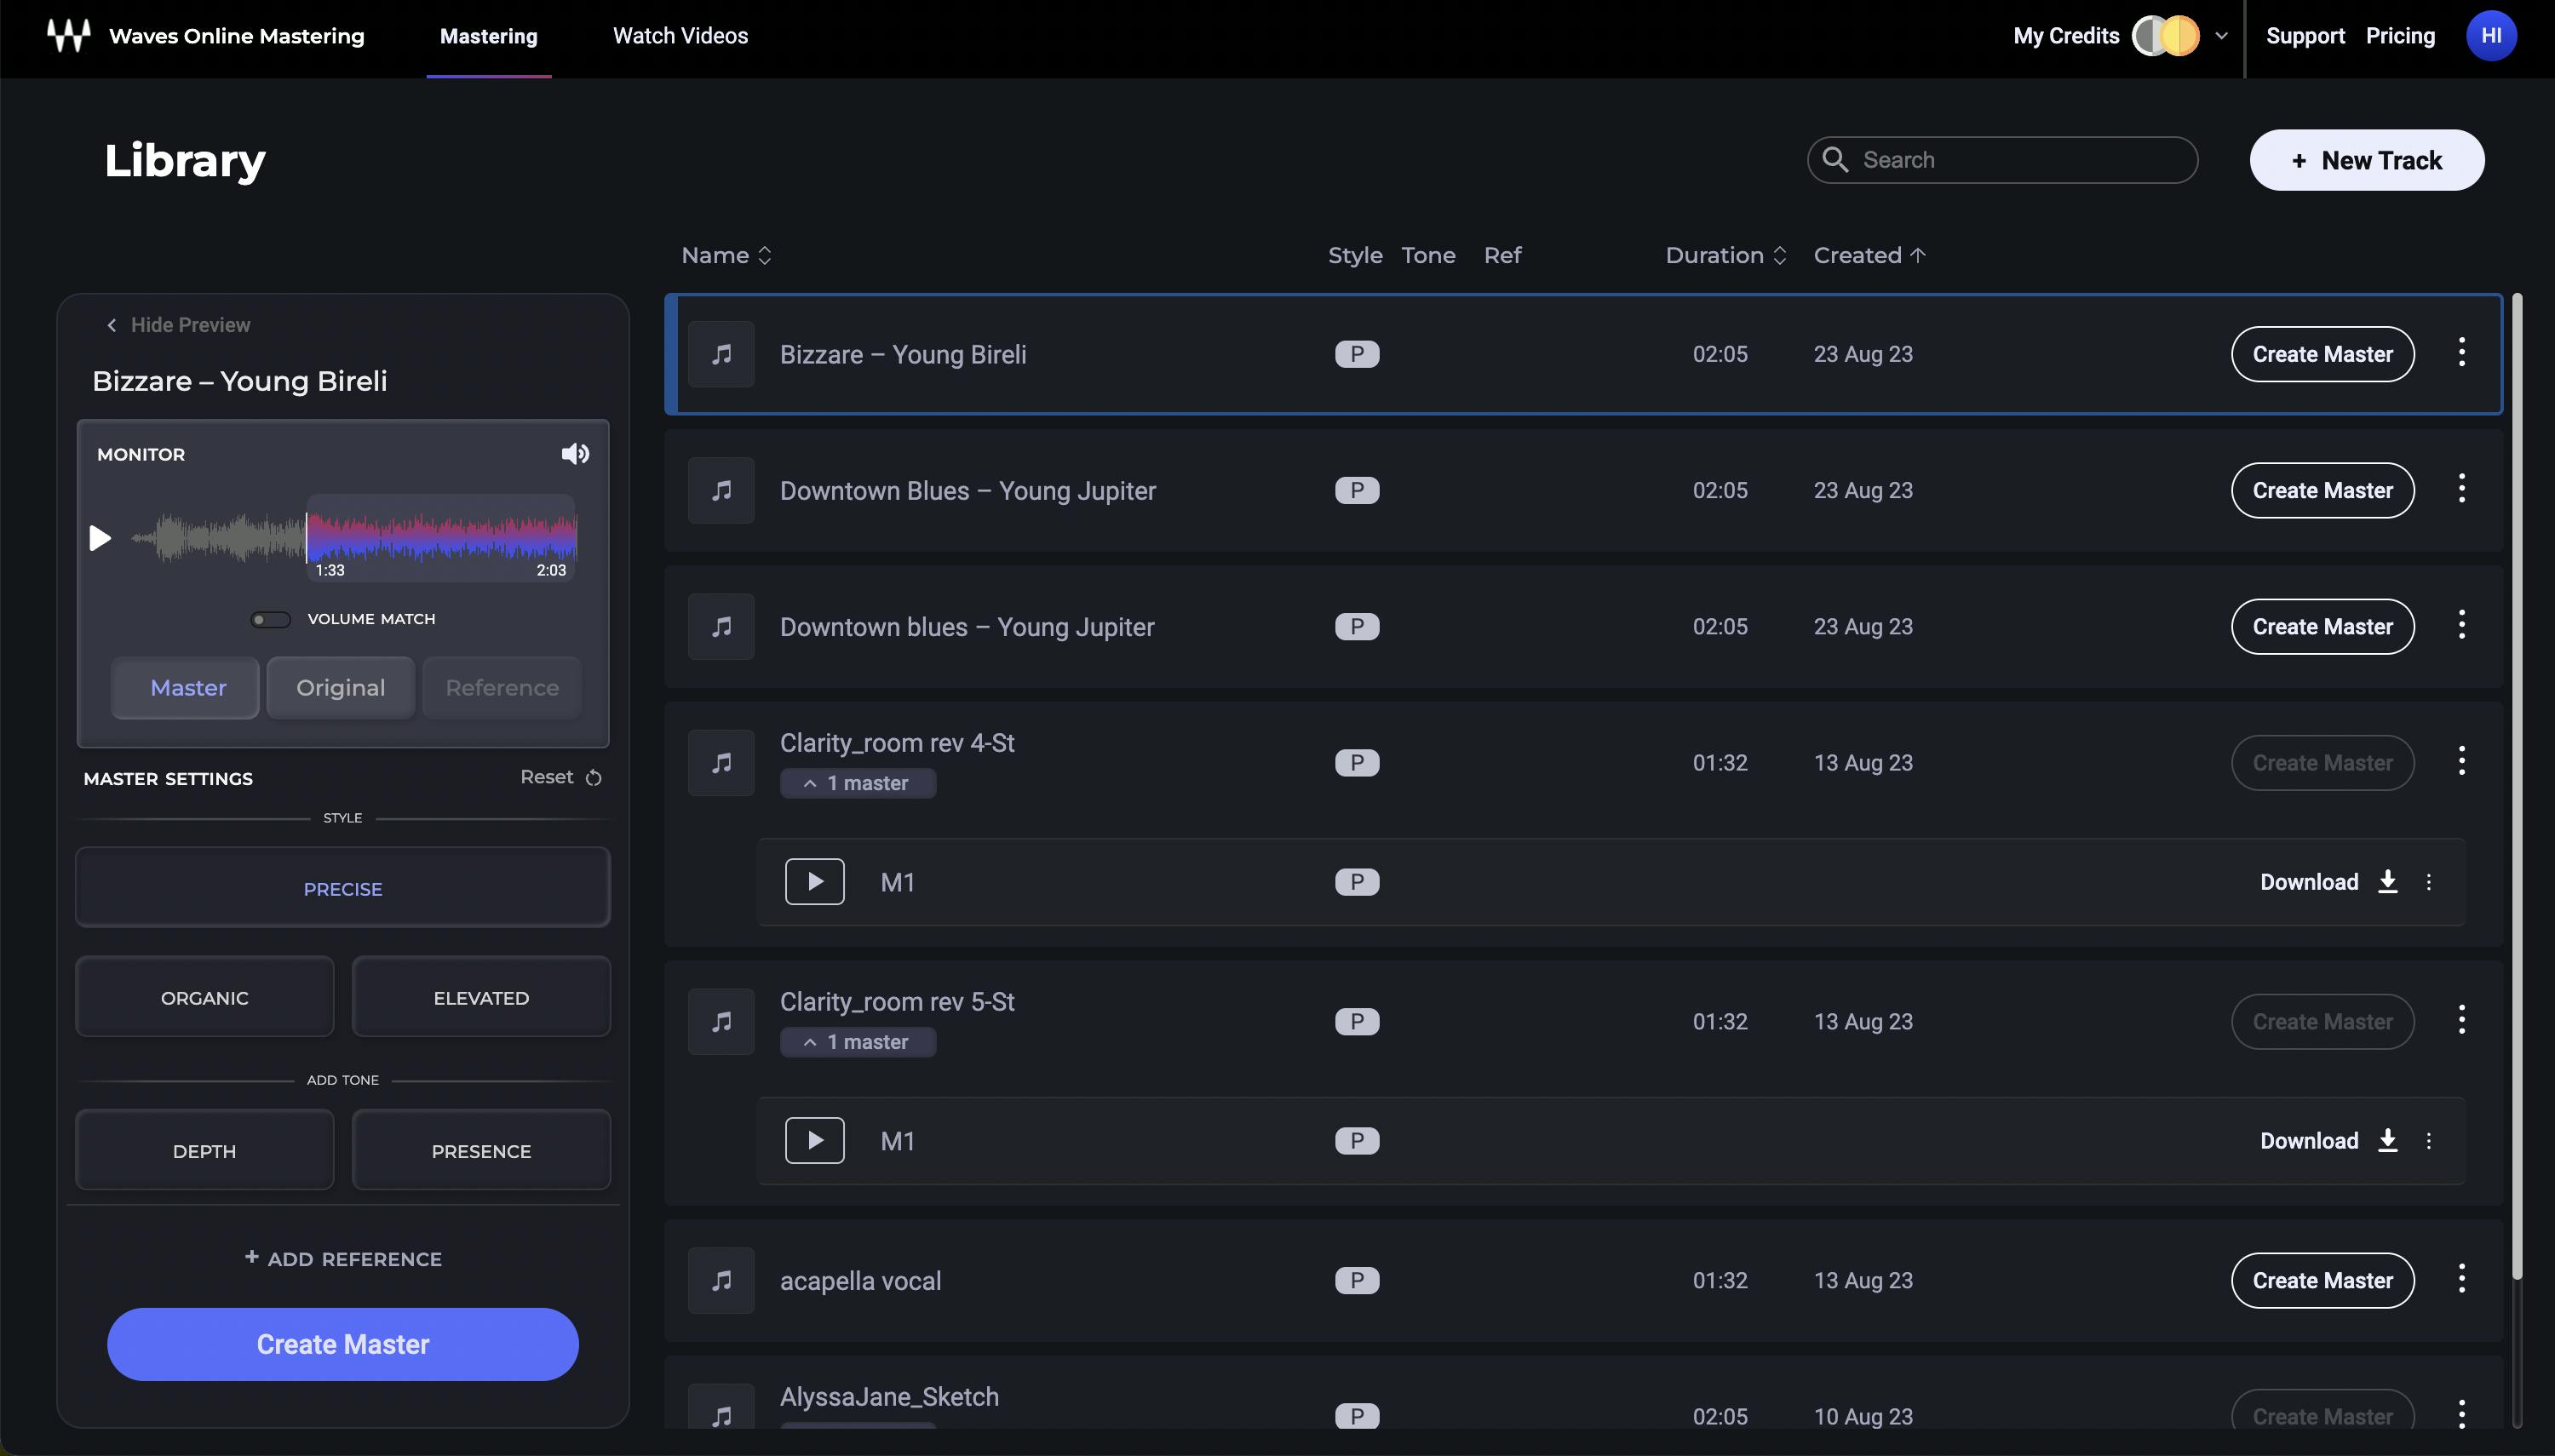Click the New Track button

(x=2366, y=160)
